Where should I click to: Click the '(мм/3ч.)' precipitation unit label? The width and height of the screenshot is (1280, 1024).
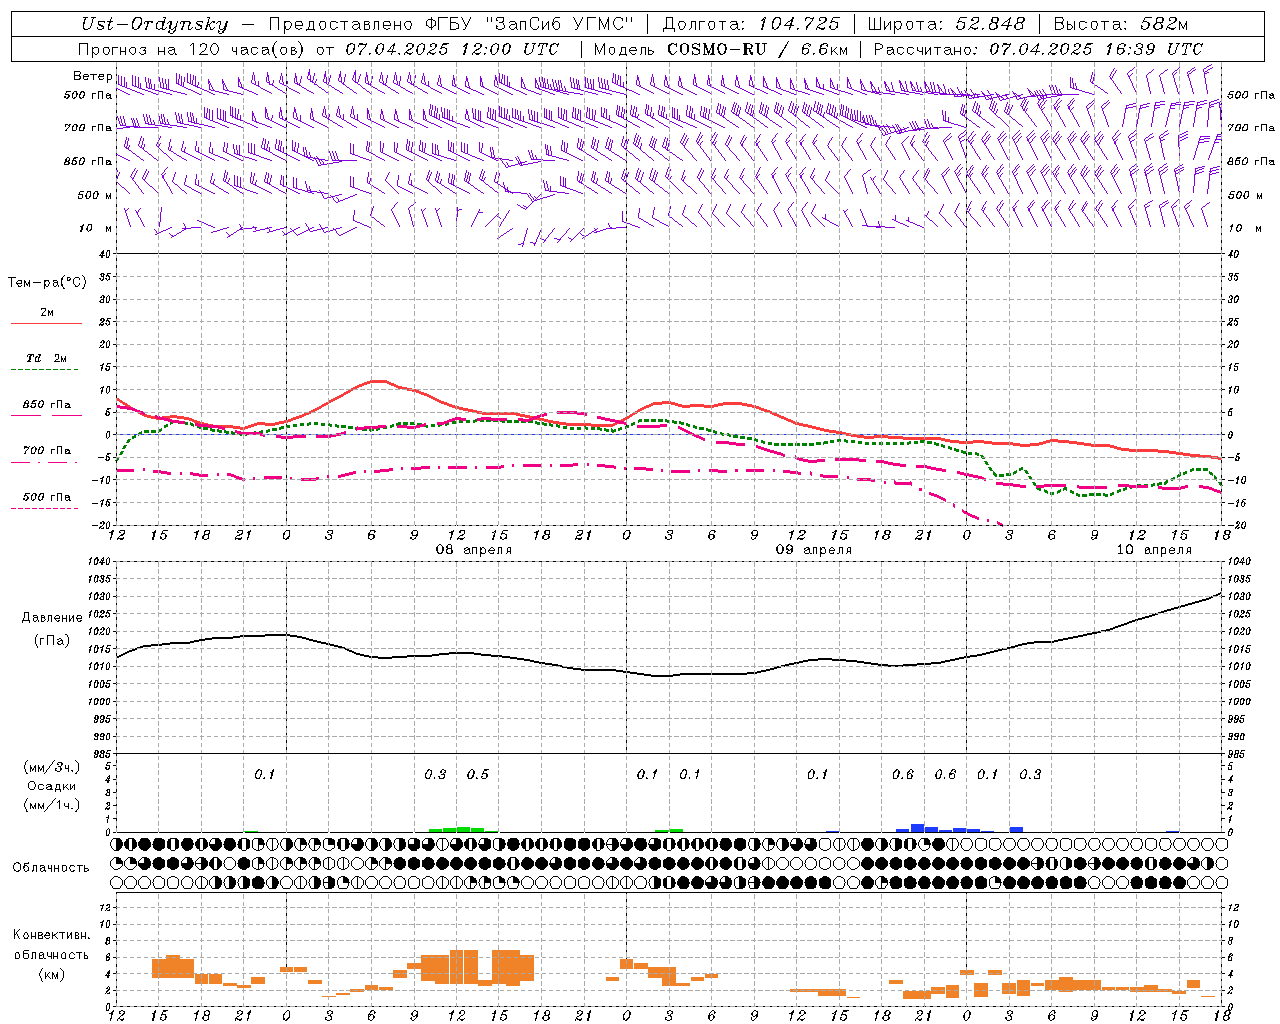click(52, 767)
